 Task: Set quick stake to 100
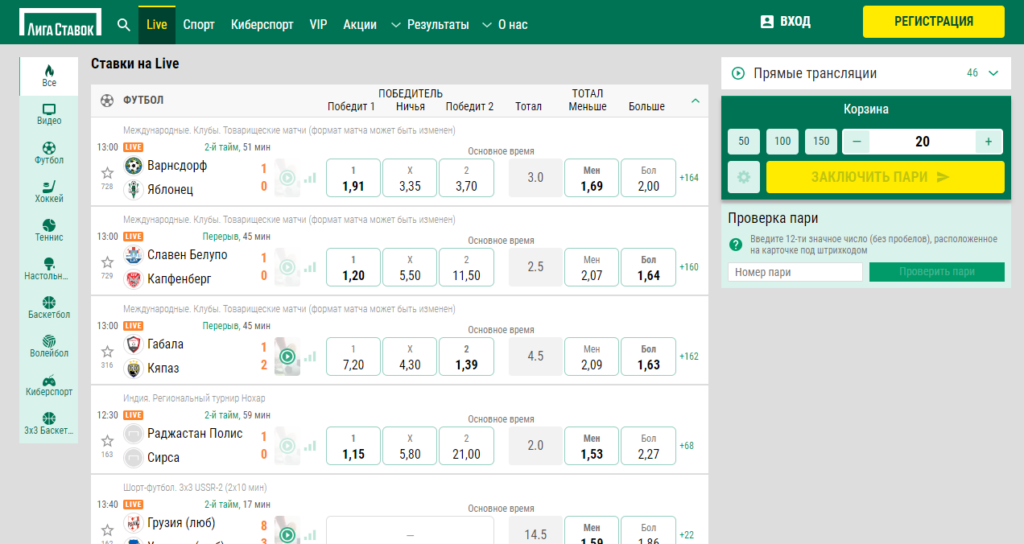point(782,141)
